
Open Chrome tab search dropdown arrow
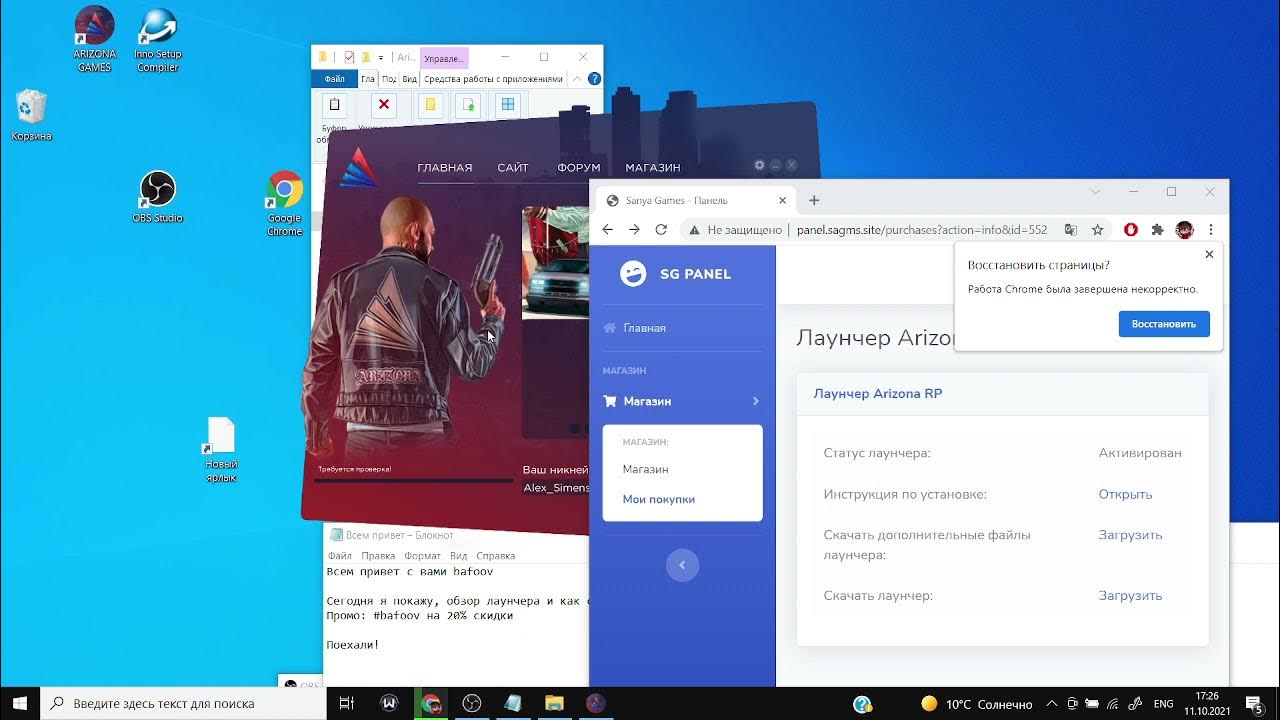tap(1095, 192)
